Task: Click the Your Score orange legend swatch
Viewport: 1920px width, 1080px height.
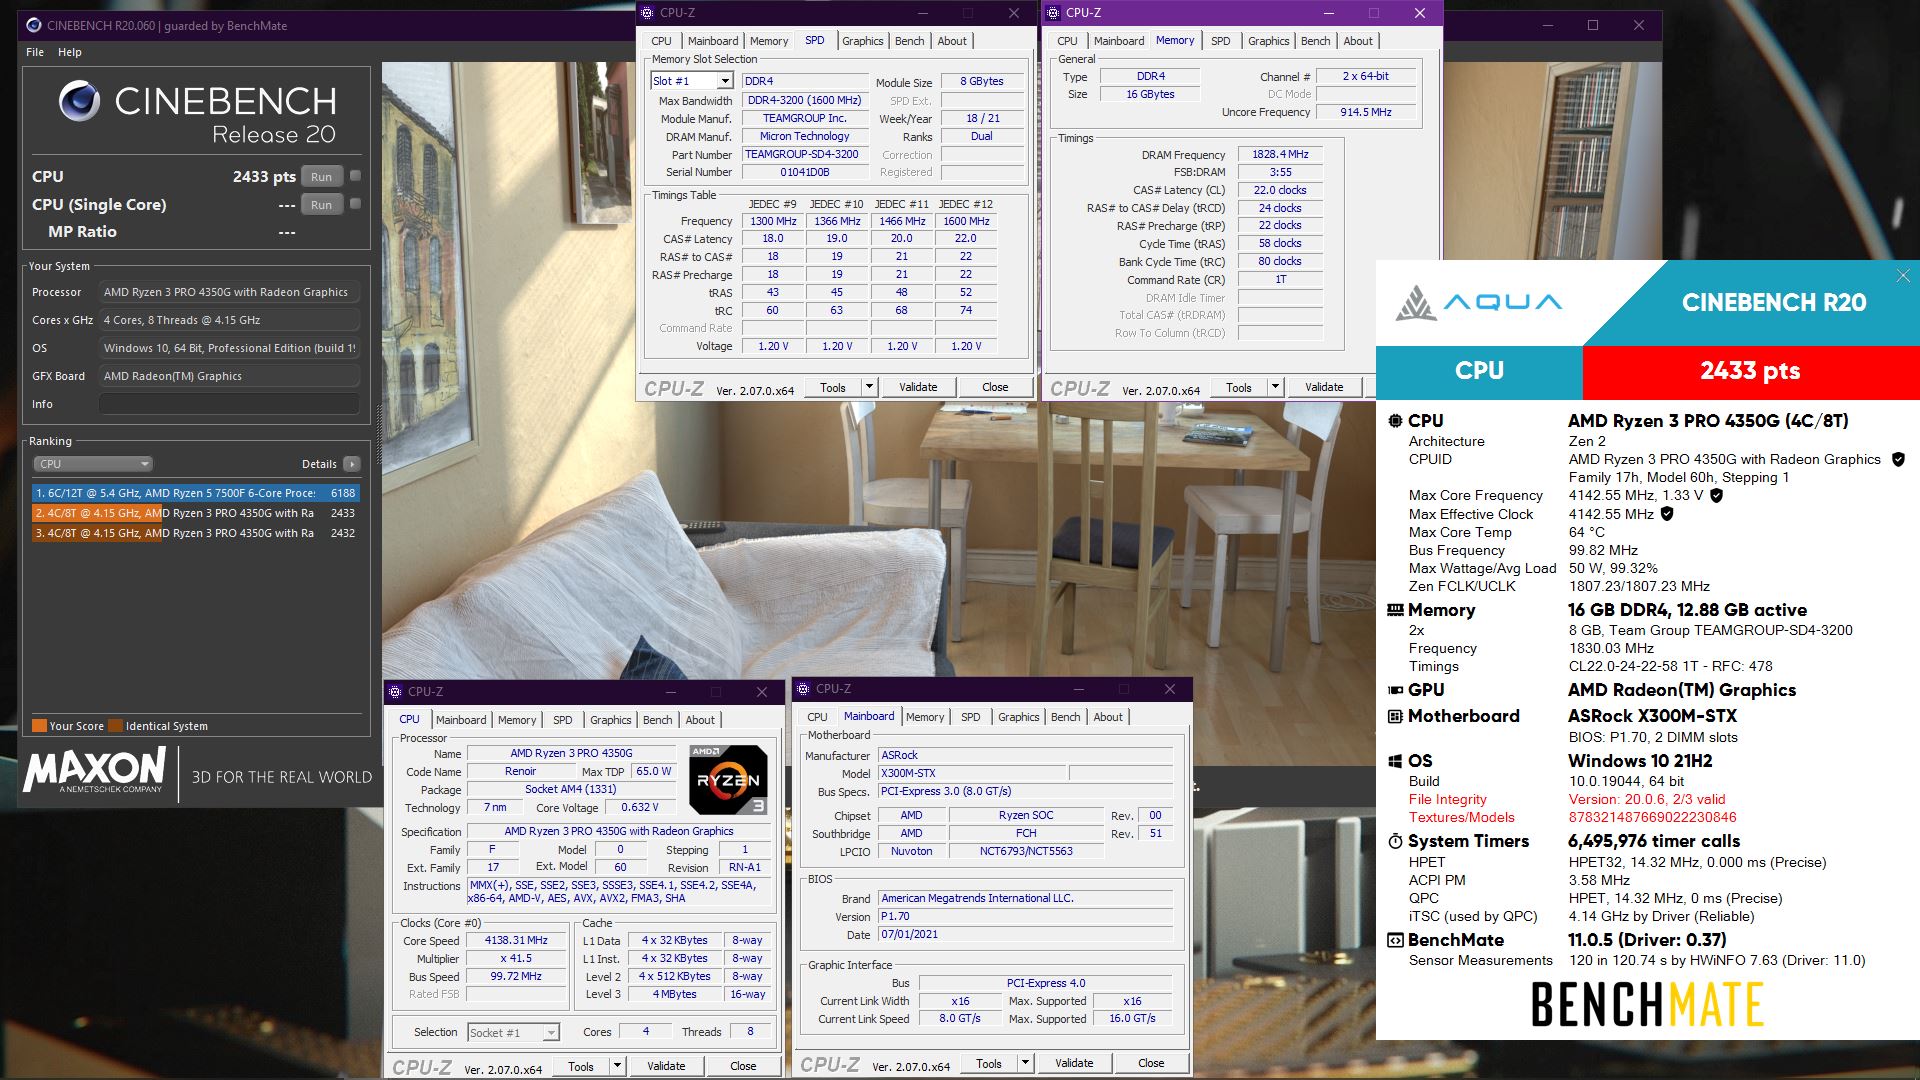Action: (x=39, y=726)
